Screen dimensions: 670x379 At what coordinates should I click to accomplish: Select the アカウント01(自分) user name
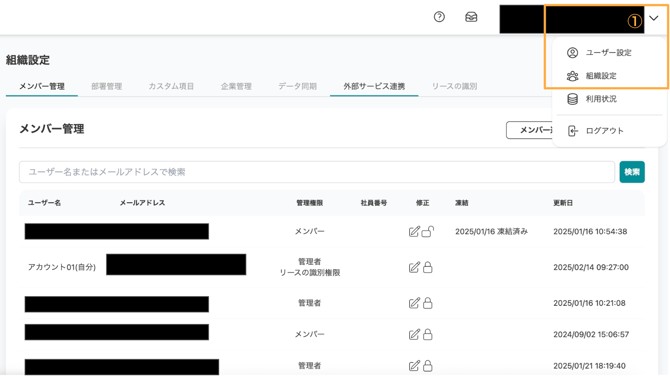[62, 267]
